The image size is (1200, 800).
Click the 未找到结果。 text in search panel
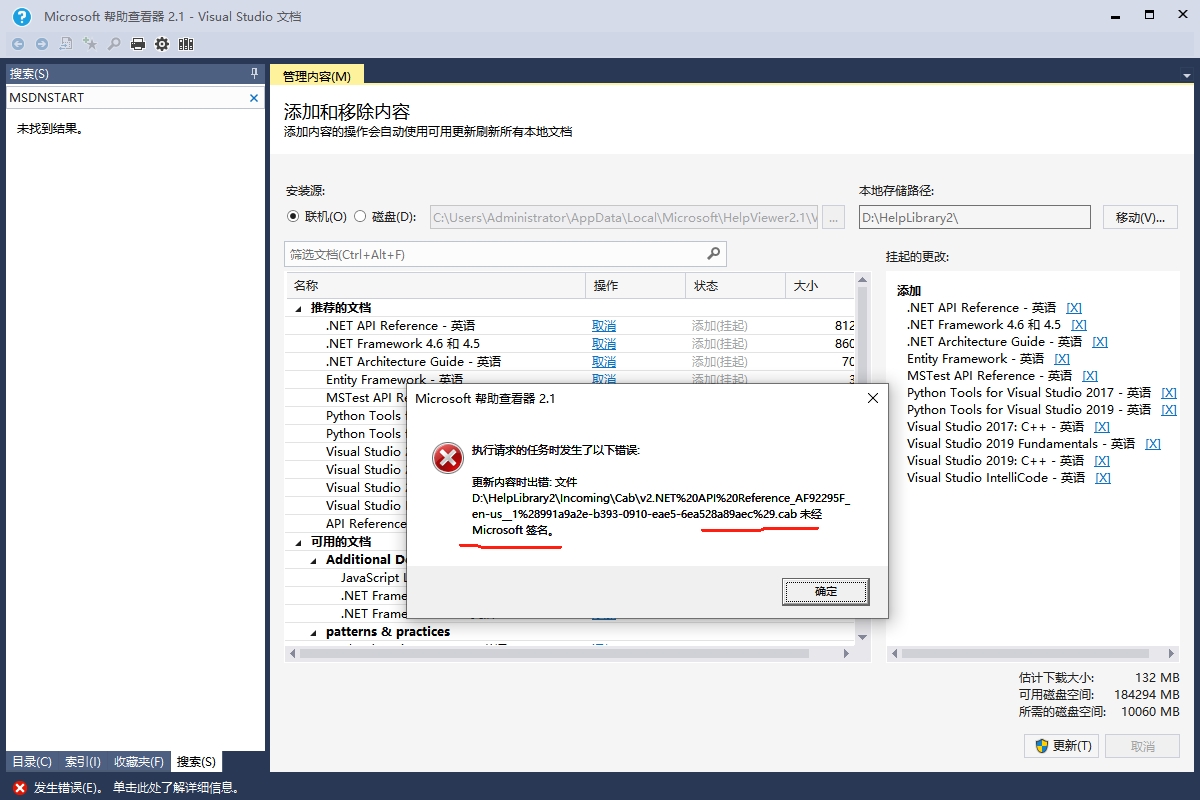coord(49,129)
